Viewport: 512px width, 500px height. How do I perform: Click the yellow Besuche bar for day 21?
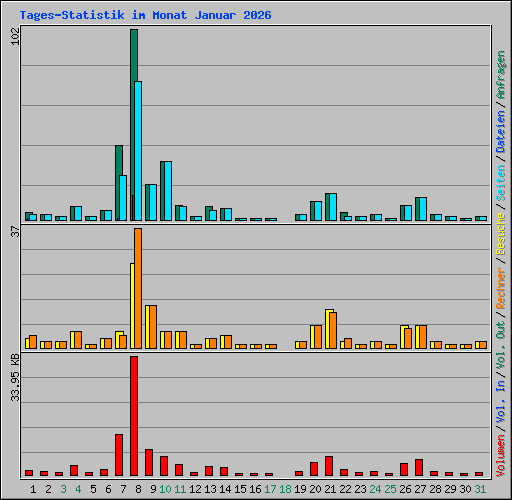(327, 329)
